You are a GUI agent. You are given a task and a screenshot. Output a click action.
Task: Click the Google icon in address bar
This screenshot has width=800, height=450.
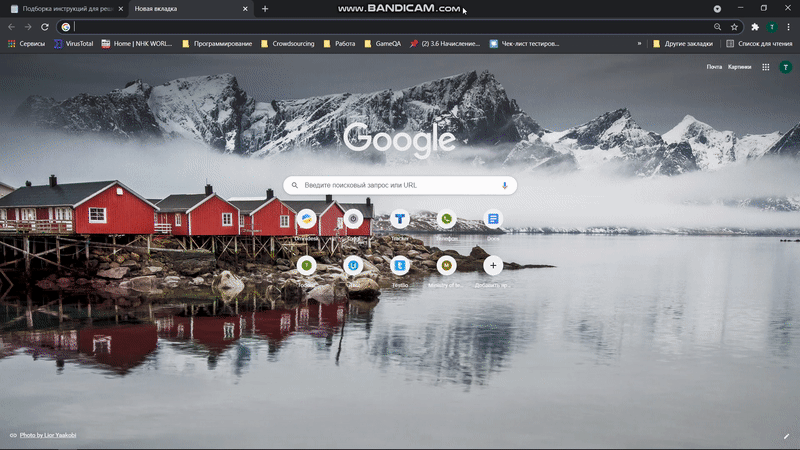(x=66, y=27)
